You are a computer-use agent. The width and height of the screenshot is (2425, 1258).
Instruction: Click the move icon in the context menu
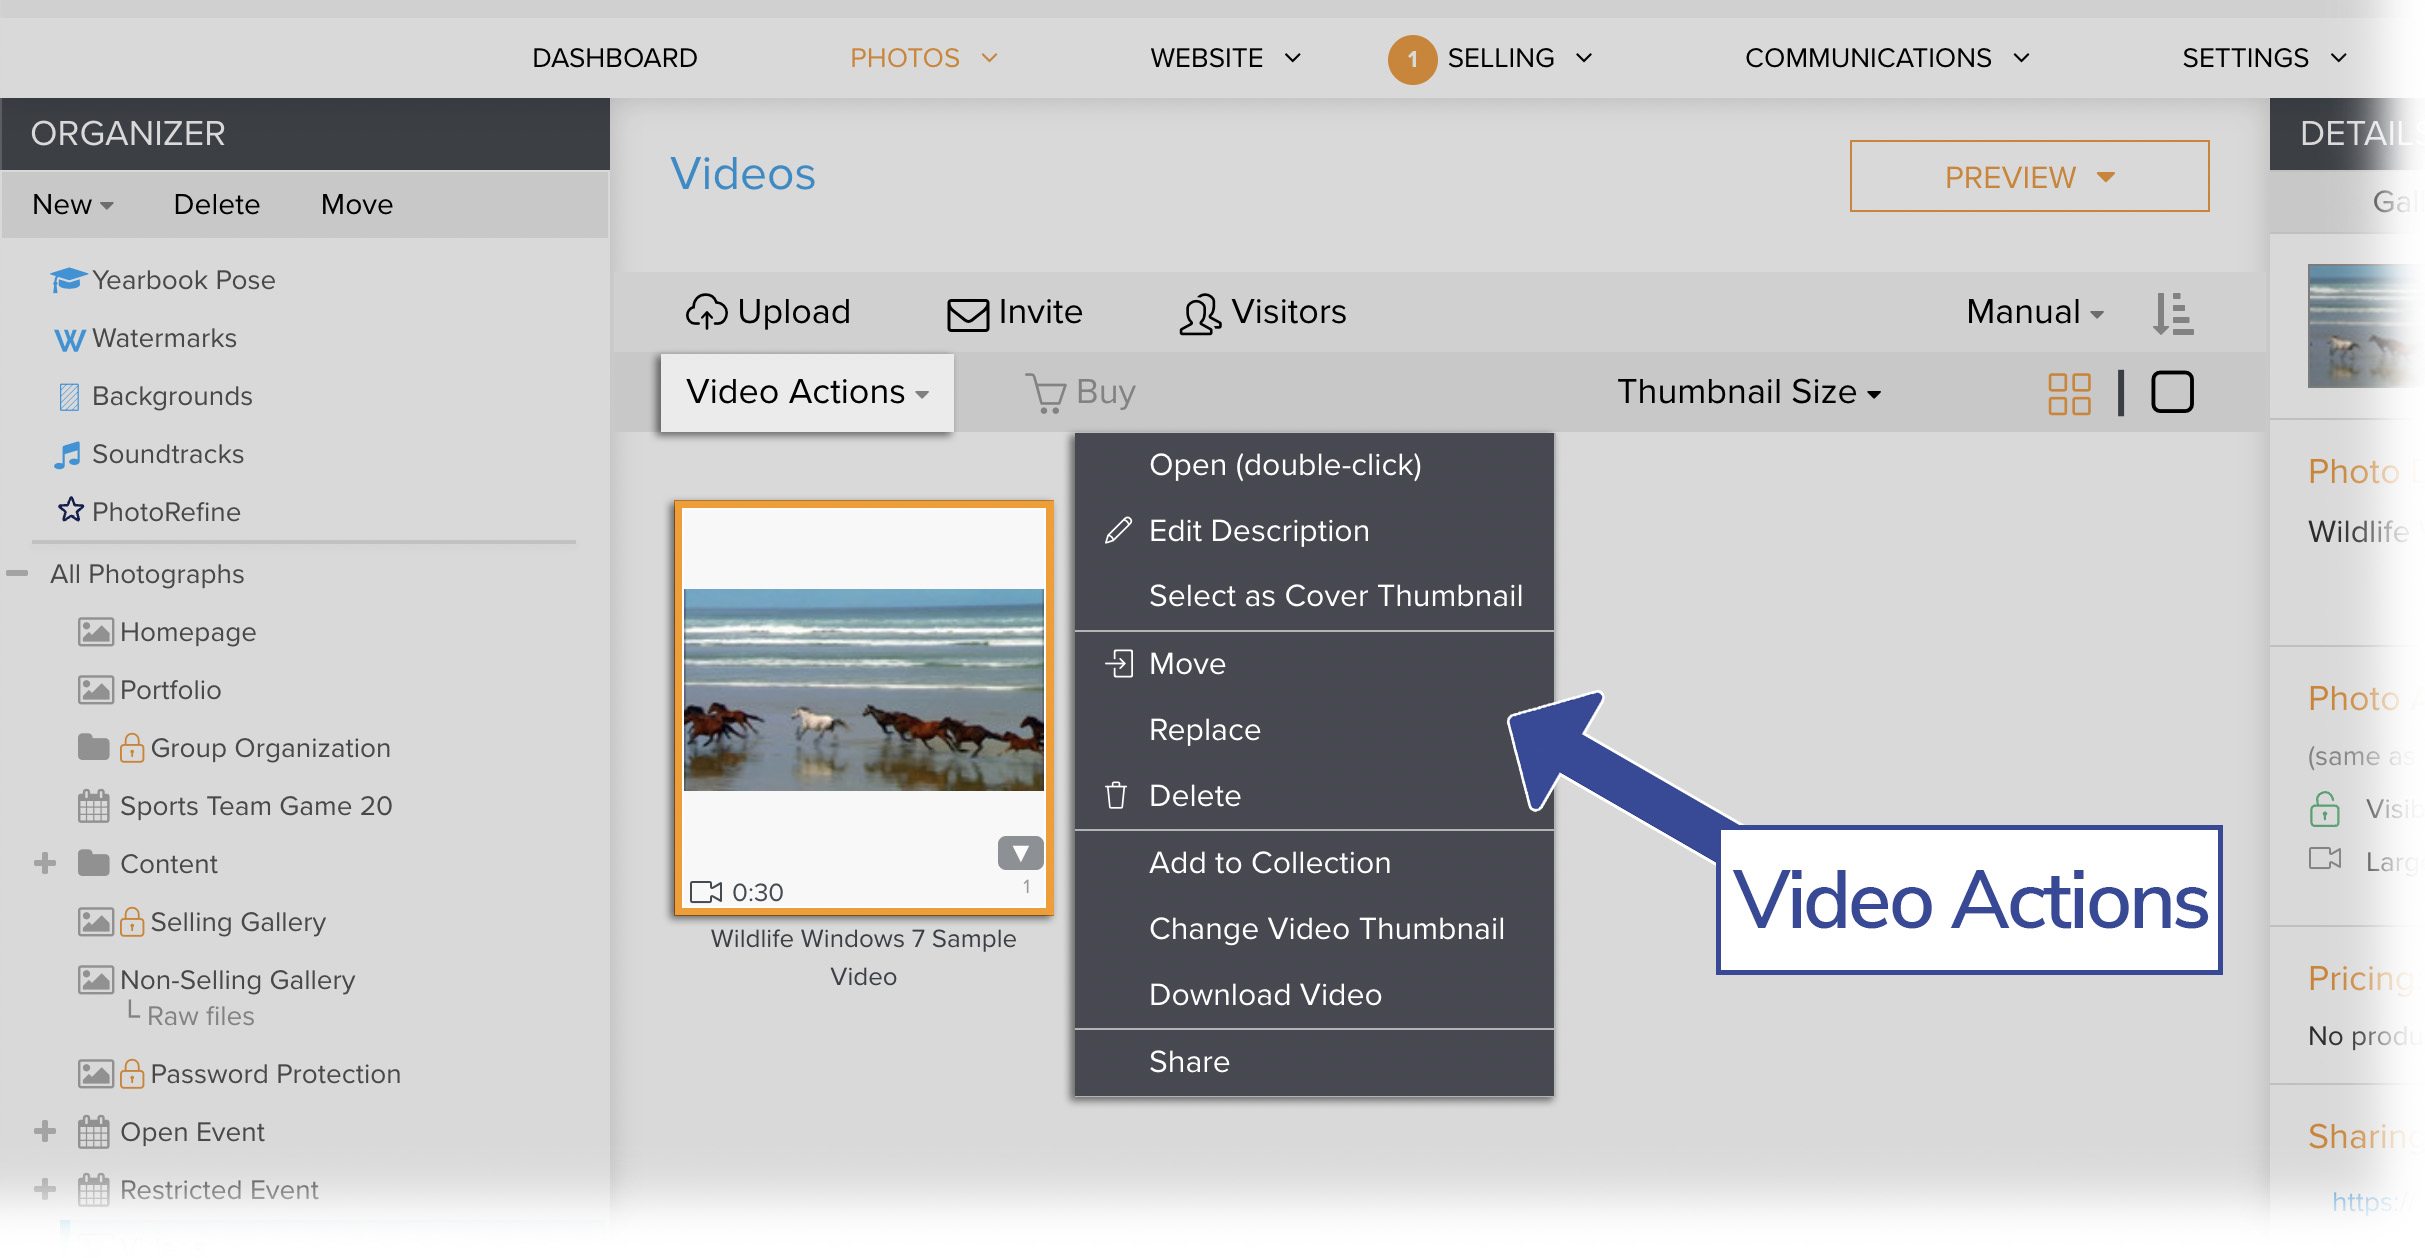pyautogui.click(x=1119, y=663)
